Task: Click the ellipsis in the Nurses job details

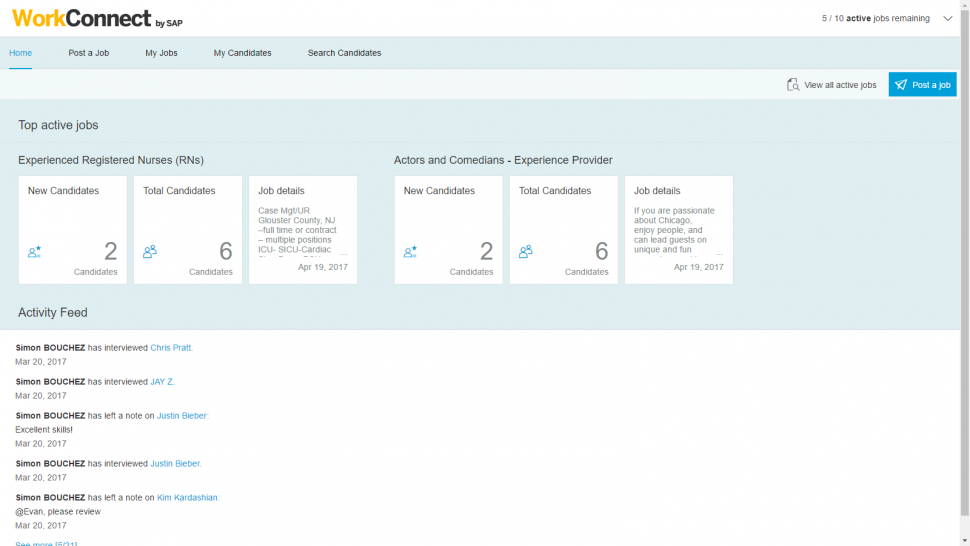Action: tap(343, 254)
